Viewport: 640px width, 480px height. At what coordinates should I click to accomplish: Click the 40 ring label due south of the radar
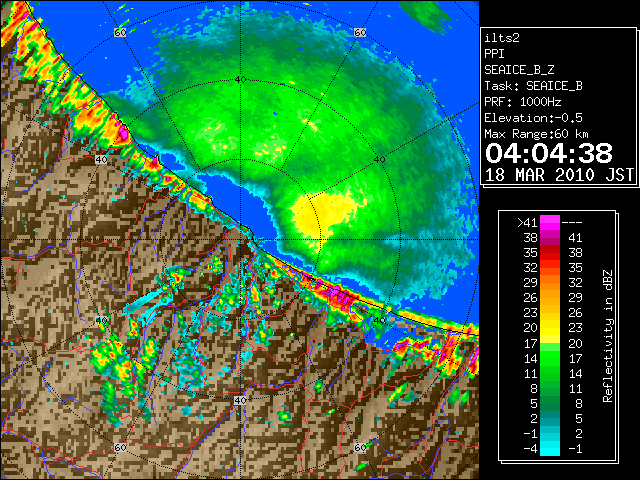pos(240,400)
